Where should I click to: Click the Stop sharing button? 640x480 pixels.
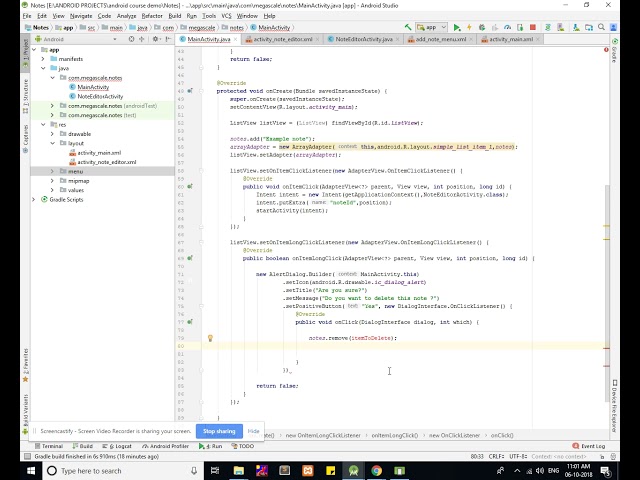tap(219, 431)
